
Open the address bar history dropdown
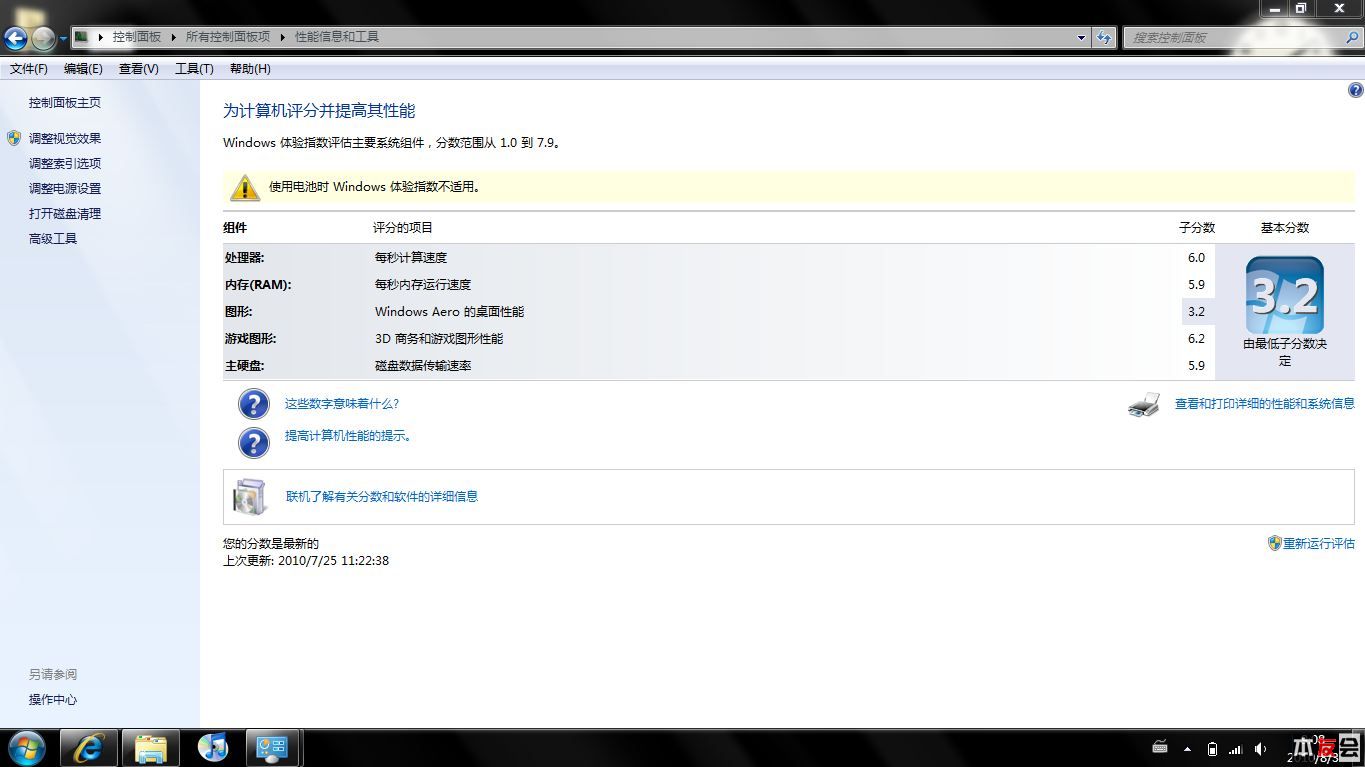[1081, 37]
